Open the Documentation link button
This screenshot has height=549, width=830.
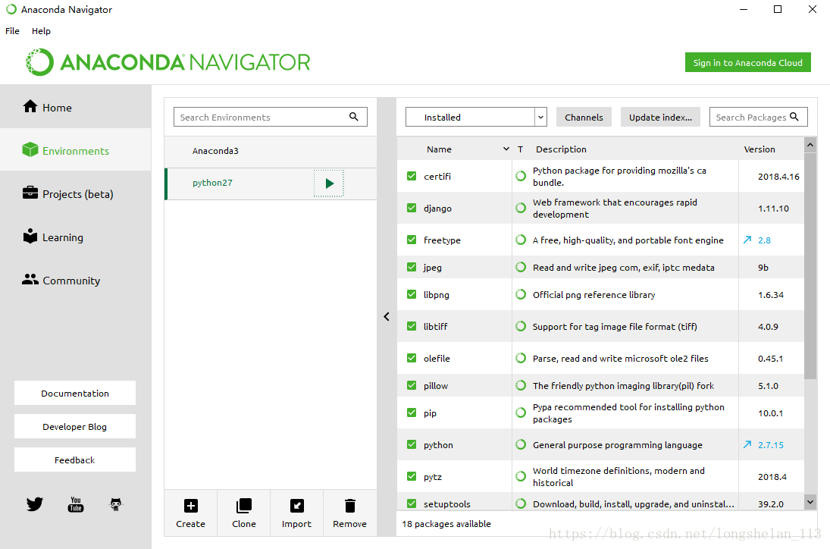tap(75, 393)
